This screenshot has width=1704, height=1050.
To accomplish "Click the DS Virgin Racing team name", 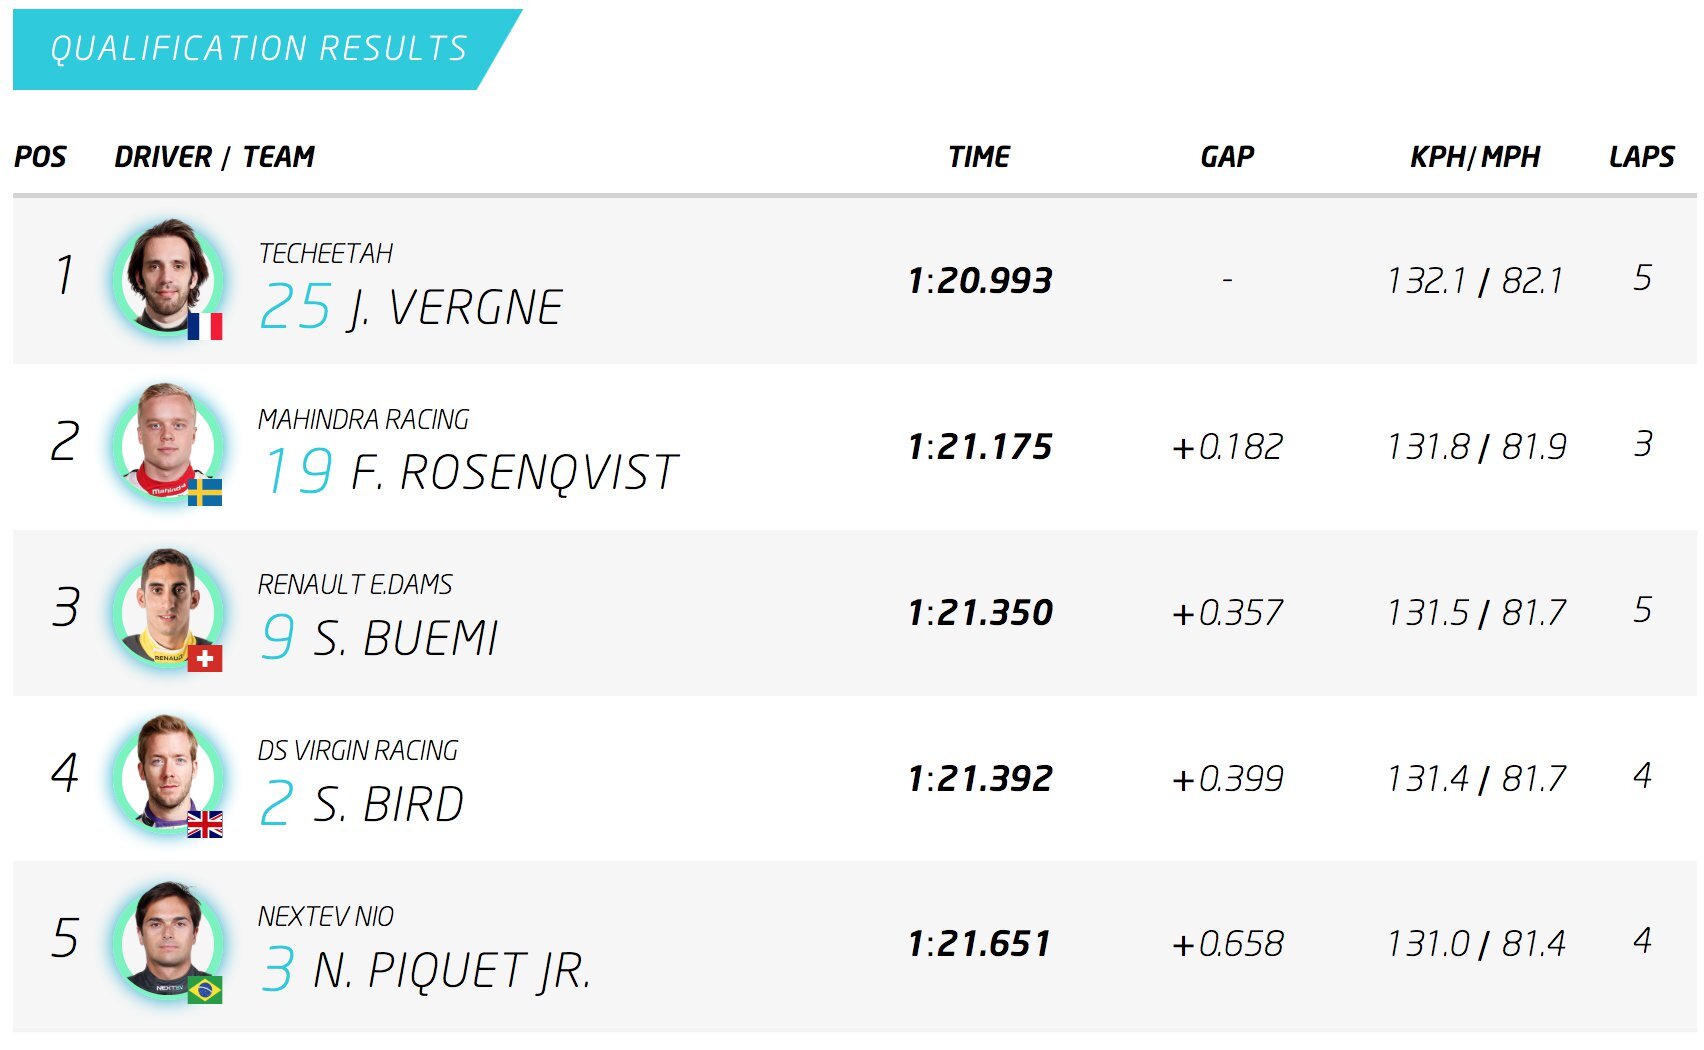I will pos(358,750).
